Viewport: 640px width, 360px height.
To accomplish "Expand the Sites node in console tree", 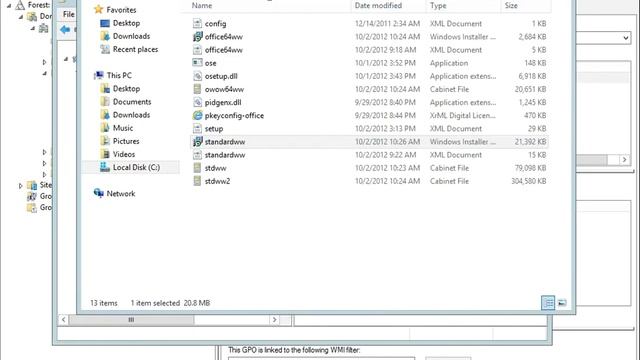I will (x=20, y=186).
